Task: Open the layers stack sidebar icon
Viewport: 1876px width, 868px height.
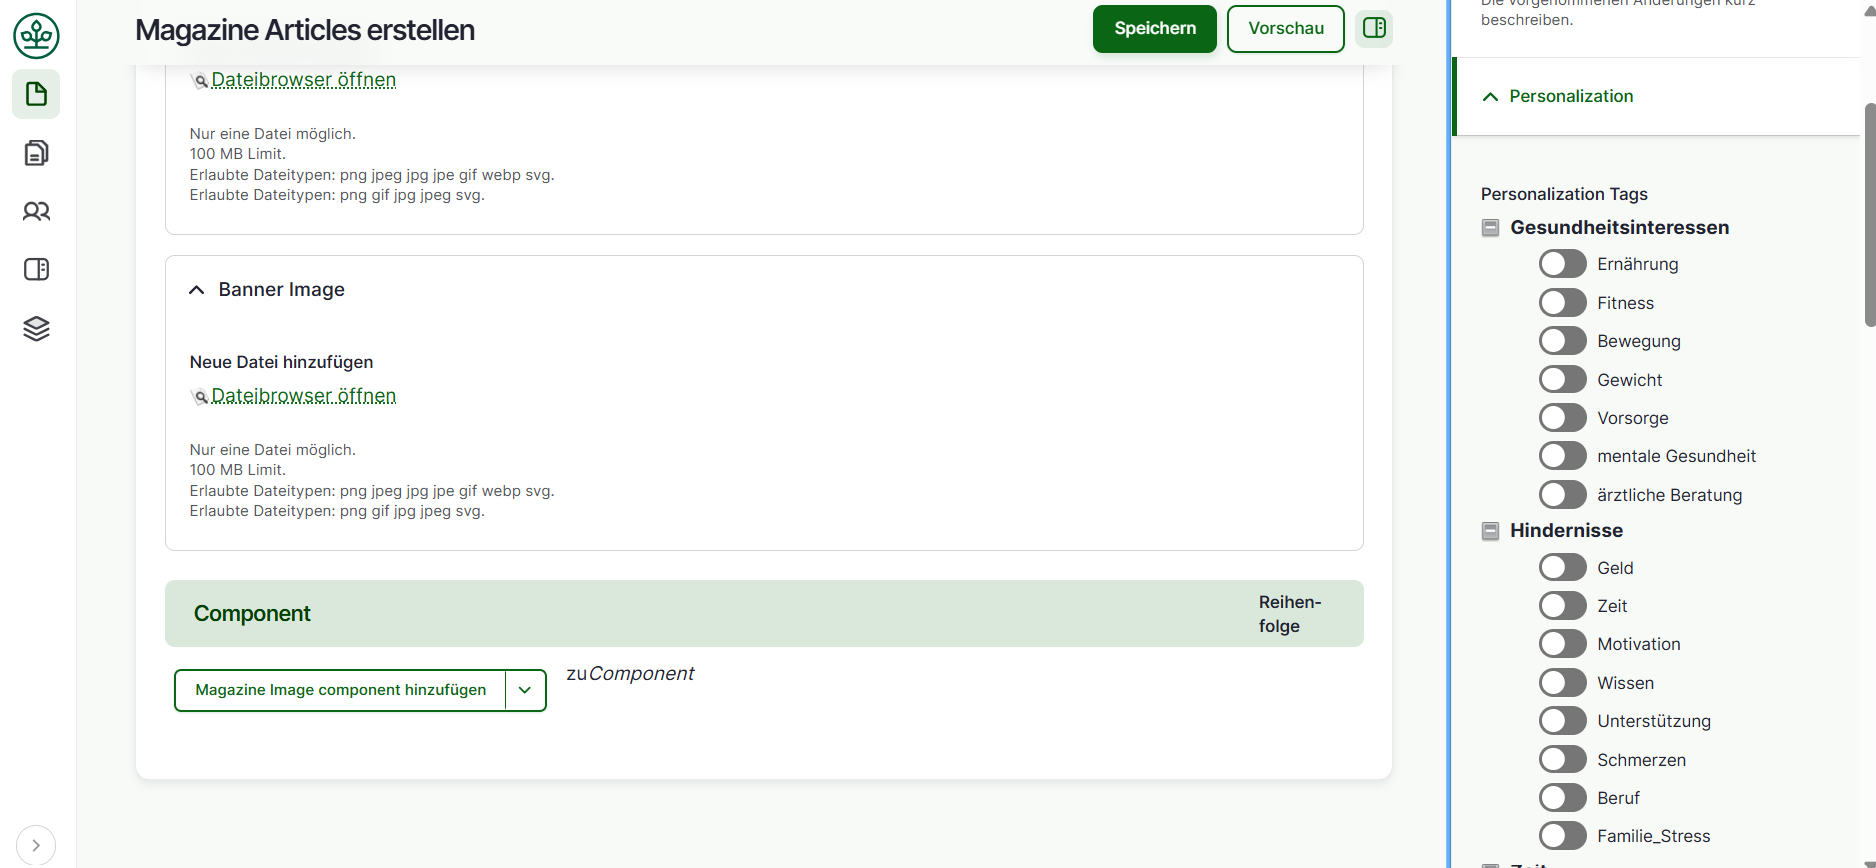Action: (x=36, y=328)
